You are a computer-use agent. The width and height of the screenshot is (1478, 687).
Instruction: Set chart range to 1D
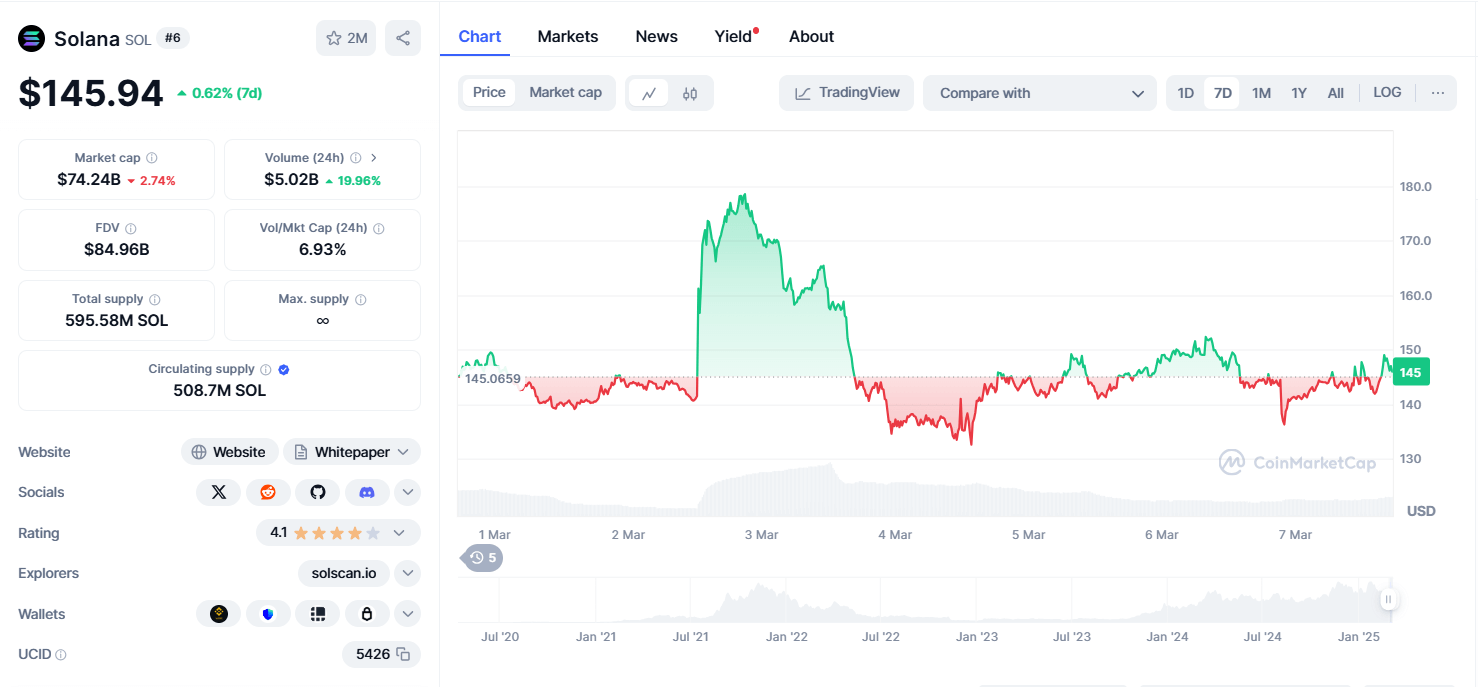pyautogui.click(x=1186, y=93)
